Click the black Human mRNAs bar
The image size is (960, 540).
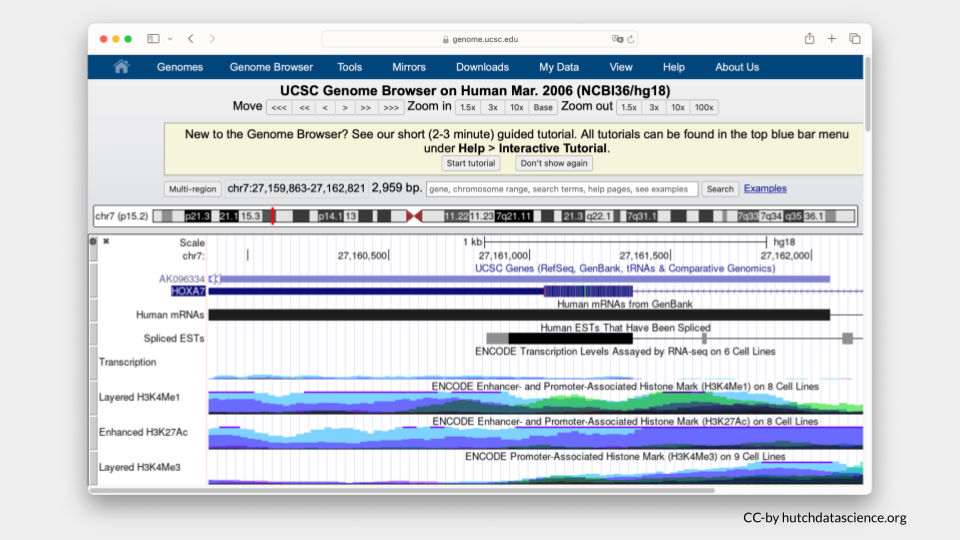pos(519,315)
